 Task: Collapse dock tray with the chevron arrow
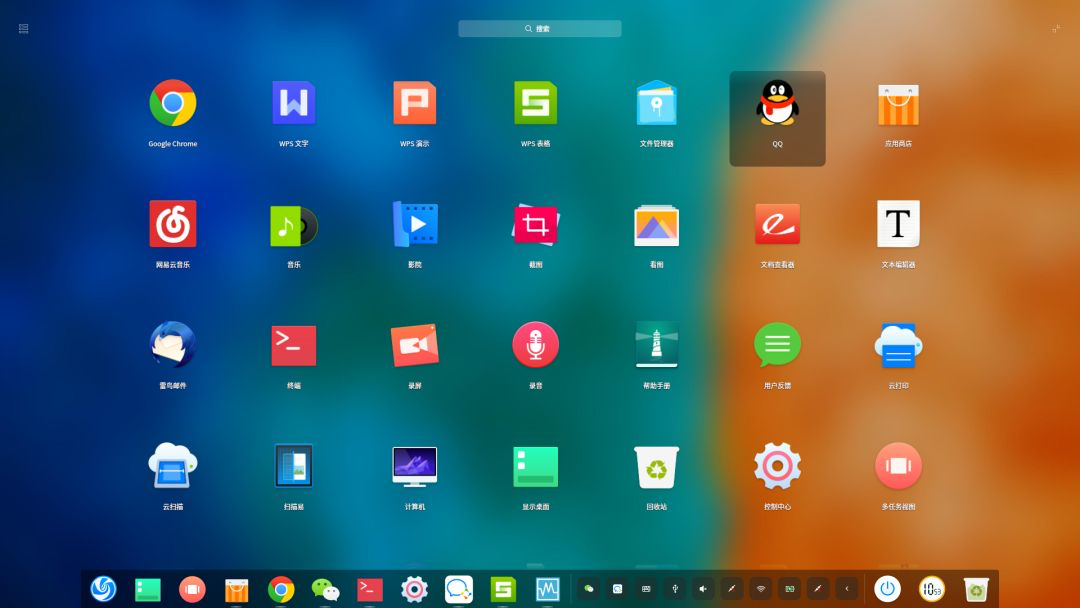coord(847,589)
